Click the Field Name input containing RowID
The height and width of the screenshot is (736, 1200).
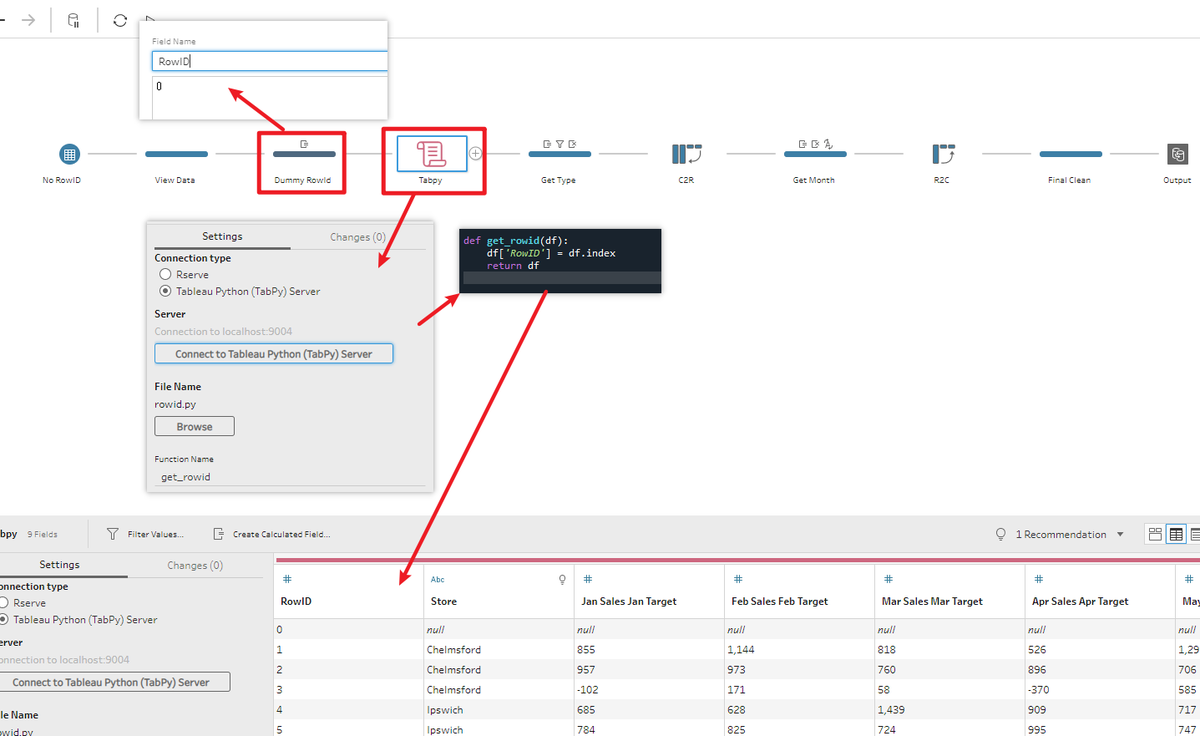pyautogui.click(x=270, y=61)
